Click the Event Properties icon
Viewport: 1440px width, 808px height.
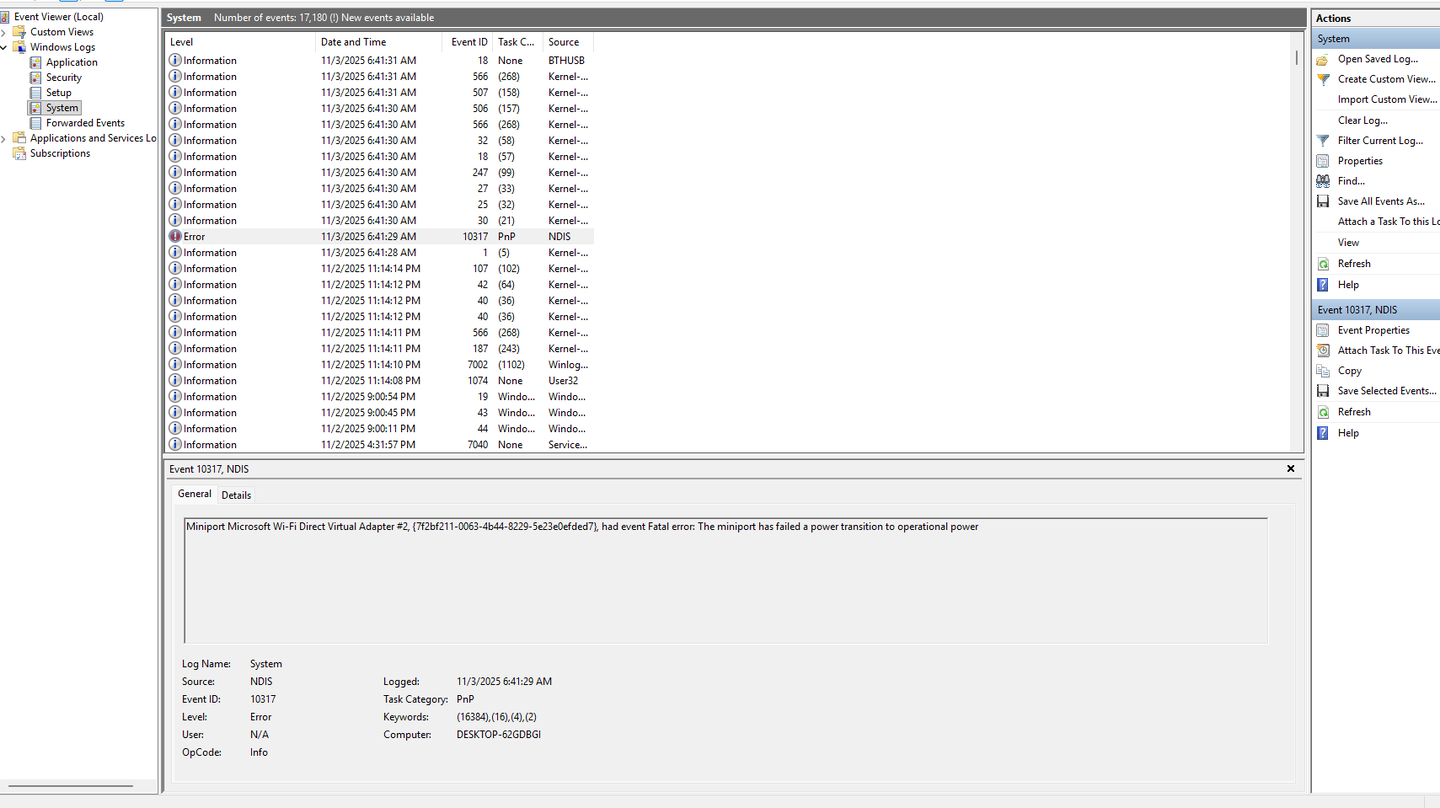(x=1323, y=330)
